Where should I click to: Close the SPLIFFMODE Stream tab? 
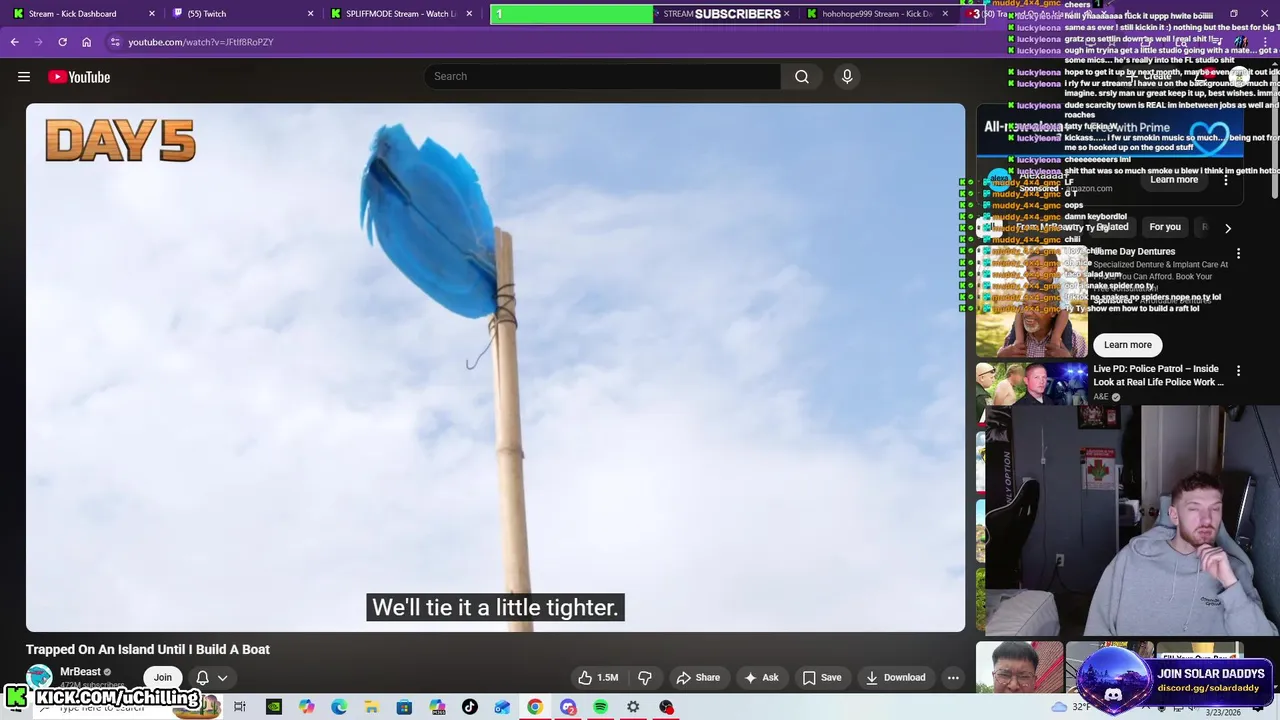pyautogui.click(x=470, y=14)
